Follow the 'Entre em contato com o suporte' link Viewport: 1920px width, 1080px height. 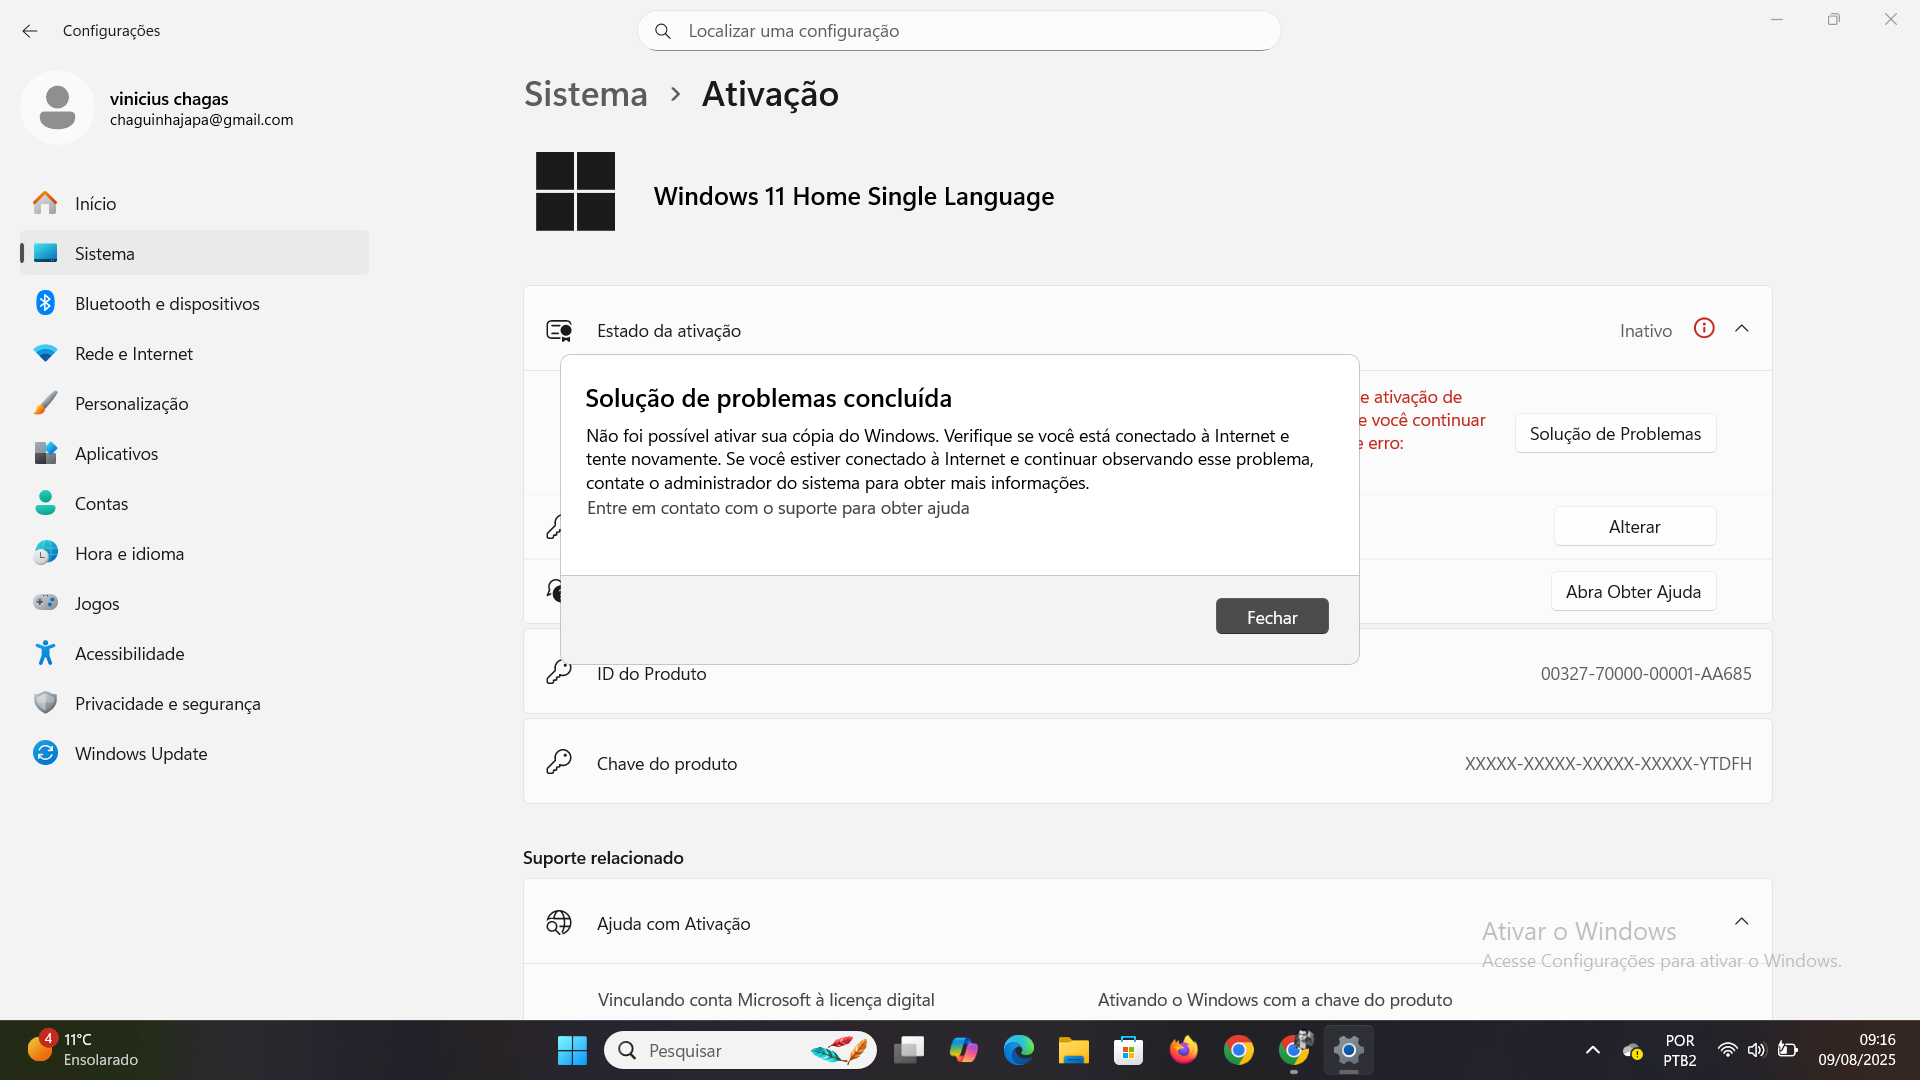778,508
